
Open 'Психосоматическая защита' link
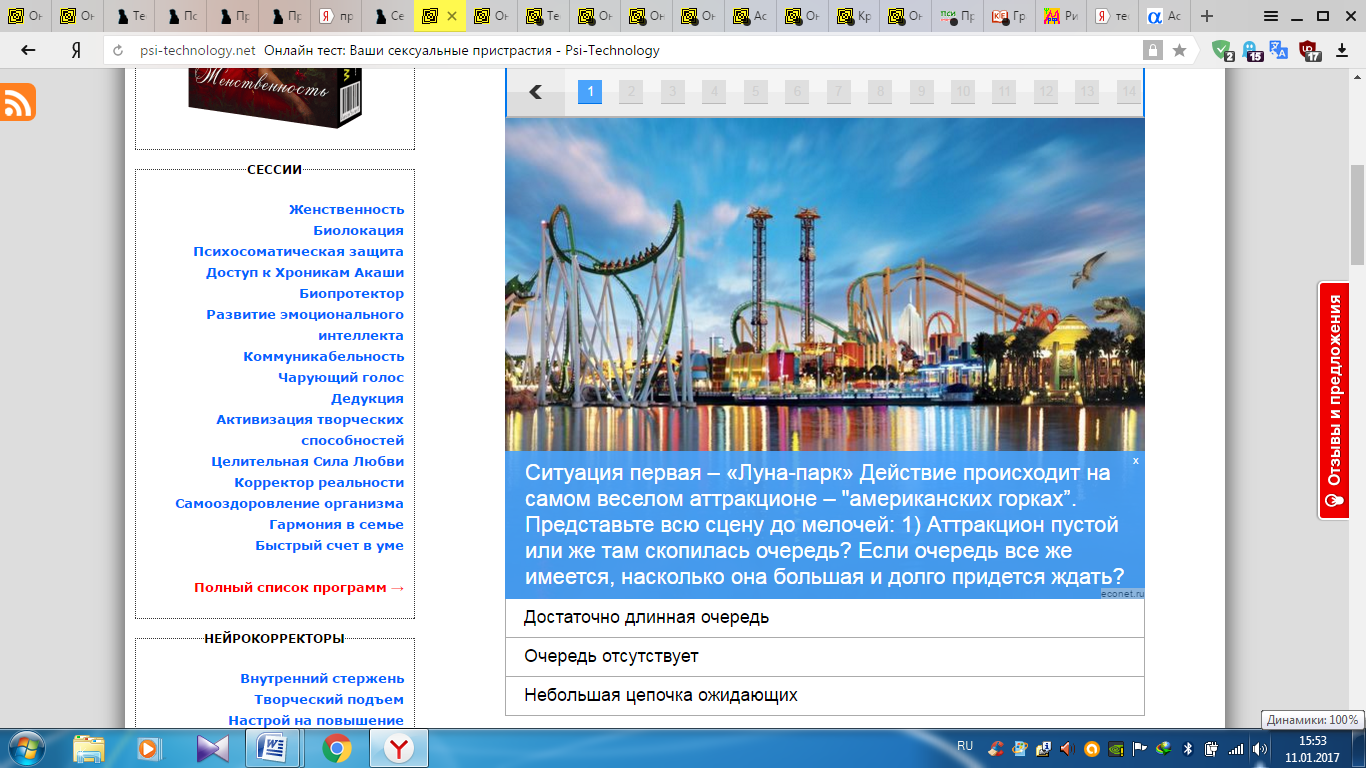[298, 251]
